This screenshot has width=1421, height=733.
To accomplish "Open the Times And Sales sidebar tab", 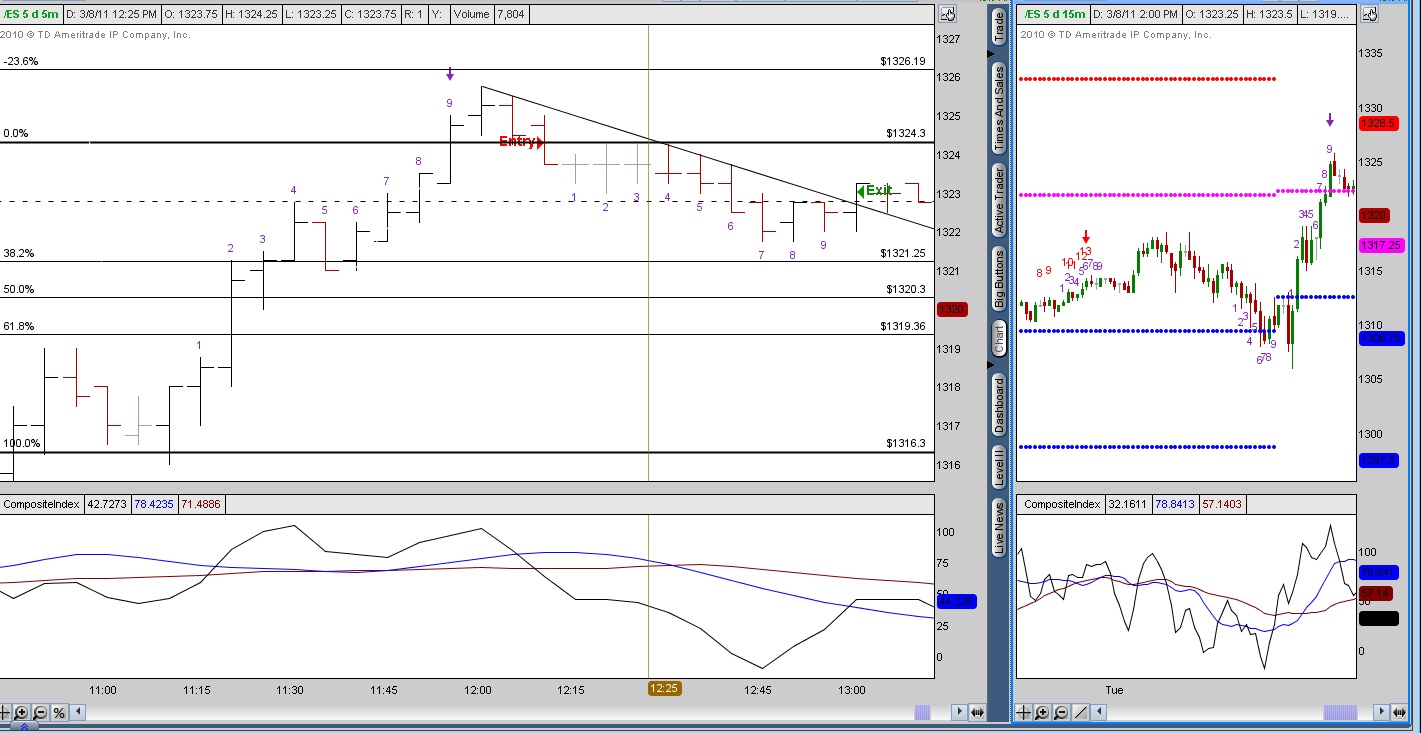I will pos(999,108).
